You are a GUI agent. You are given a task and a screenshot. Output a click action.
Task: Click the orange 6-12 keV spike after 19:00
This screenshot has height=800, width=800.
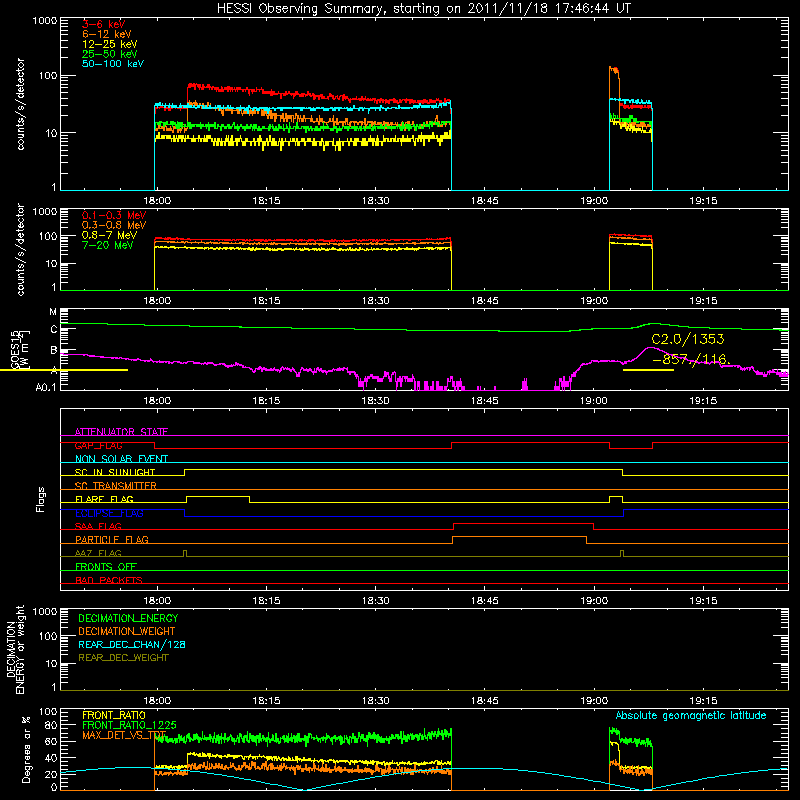(614, 71)
